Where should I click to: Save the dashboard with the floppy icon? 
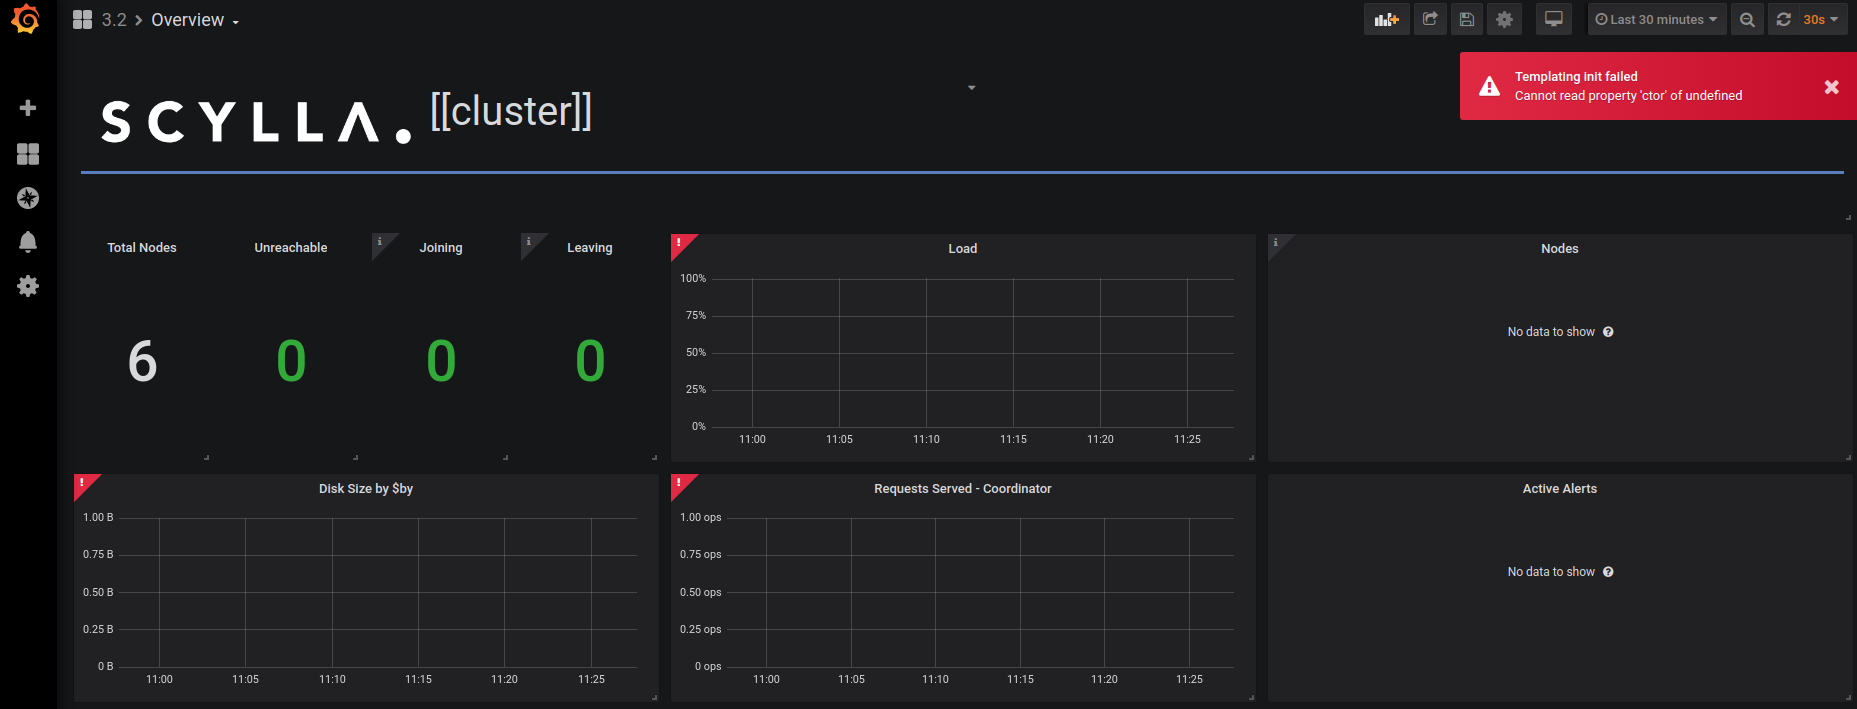click(x=1467, y=19)
